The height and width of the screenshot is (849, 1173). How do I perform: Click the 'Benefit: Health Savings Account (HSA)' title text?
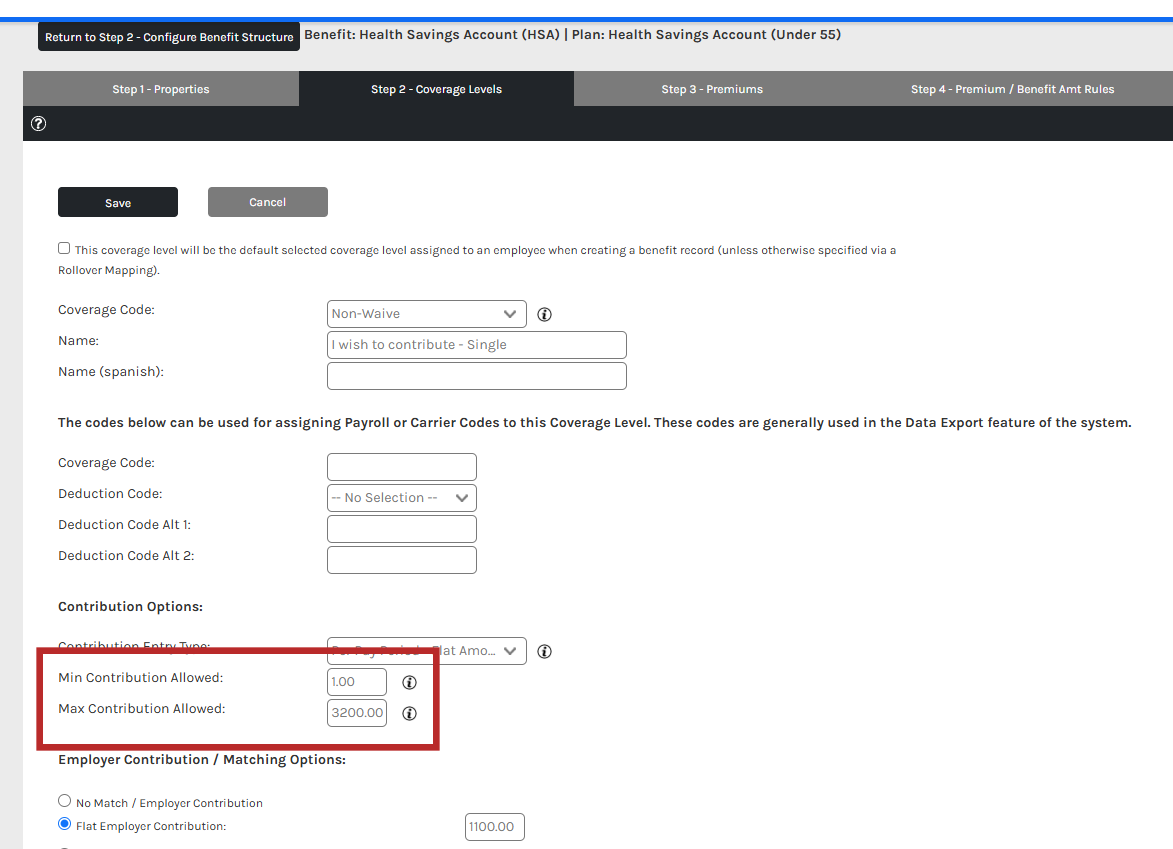[x=432, y=34]
